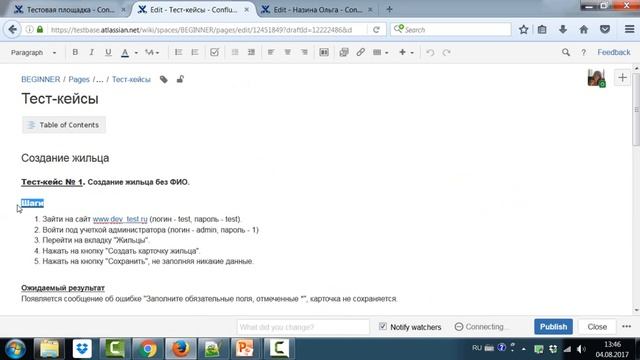Open PowerPoint from the taskbar

246,349
